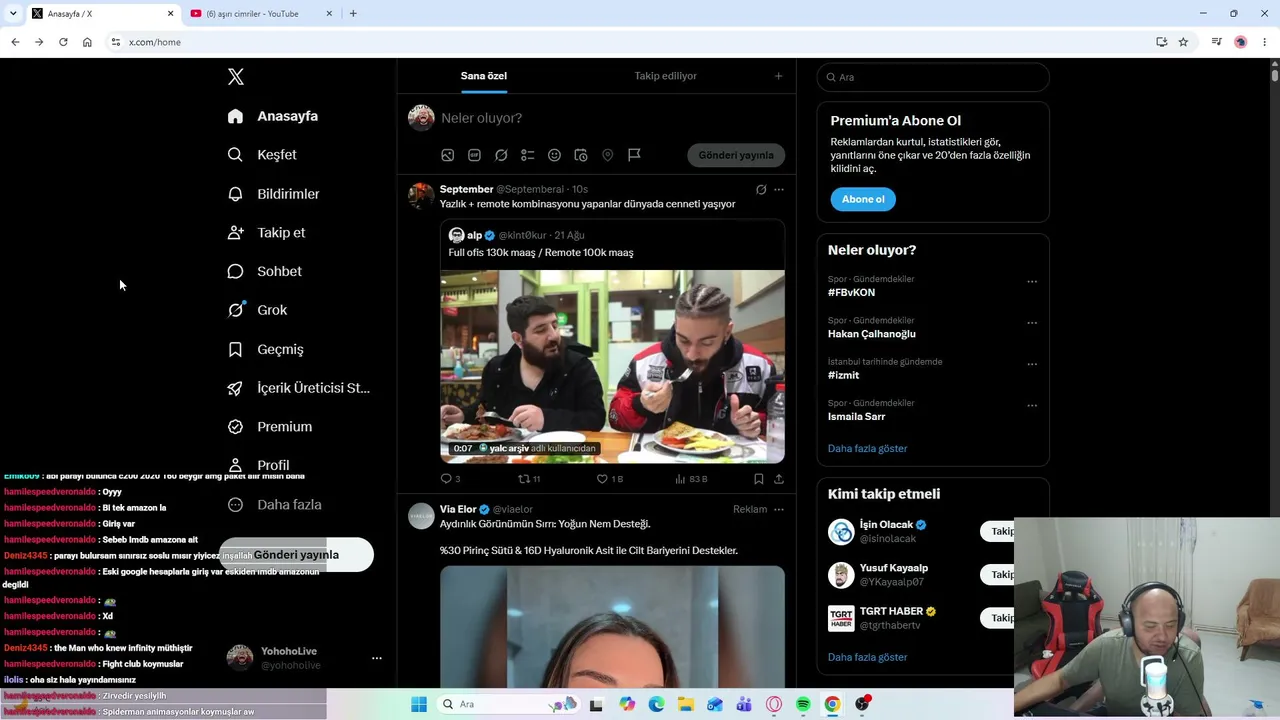1280x720 pixels.
Task: Switch to the Takip ediliyor tab
Action: [x=665, y=76]
